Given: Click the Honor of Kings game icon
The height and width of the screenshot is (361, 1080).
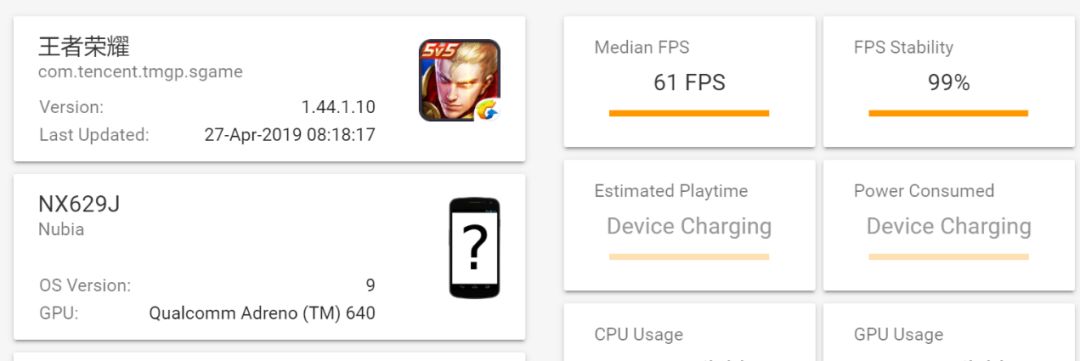Looking at the screenshot, I should pos(459,80).
